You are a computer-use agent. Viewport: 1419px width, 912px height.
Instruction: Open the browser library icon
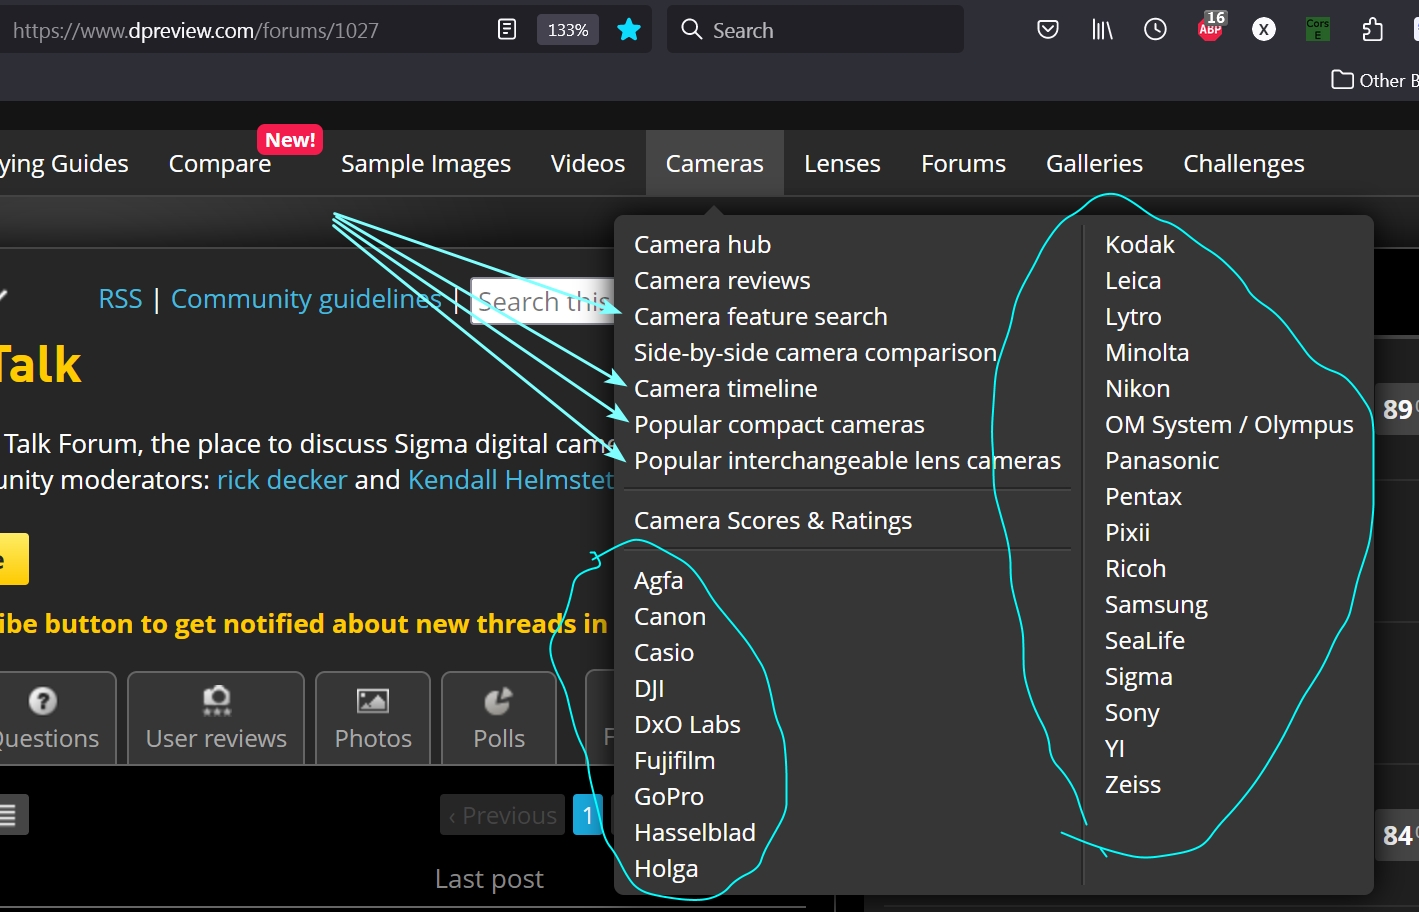(x=1102, y=30)
